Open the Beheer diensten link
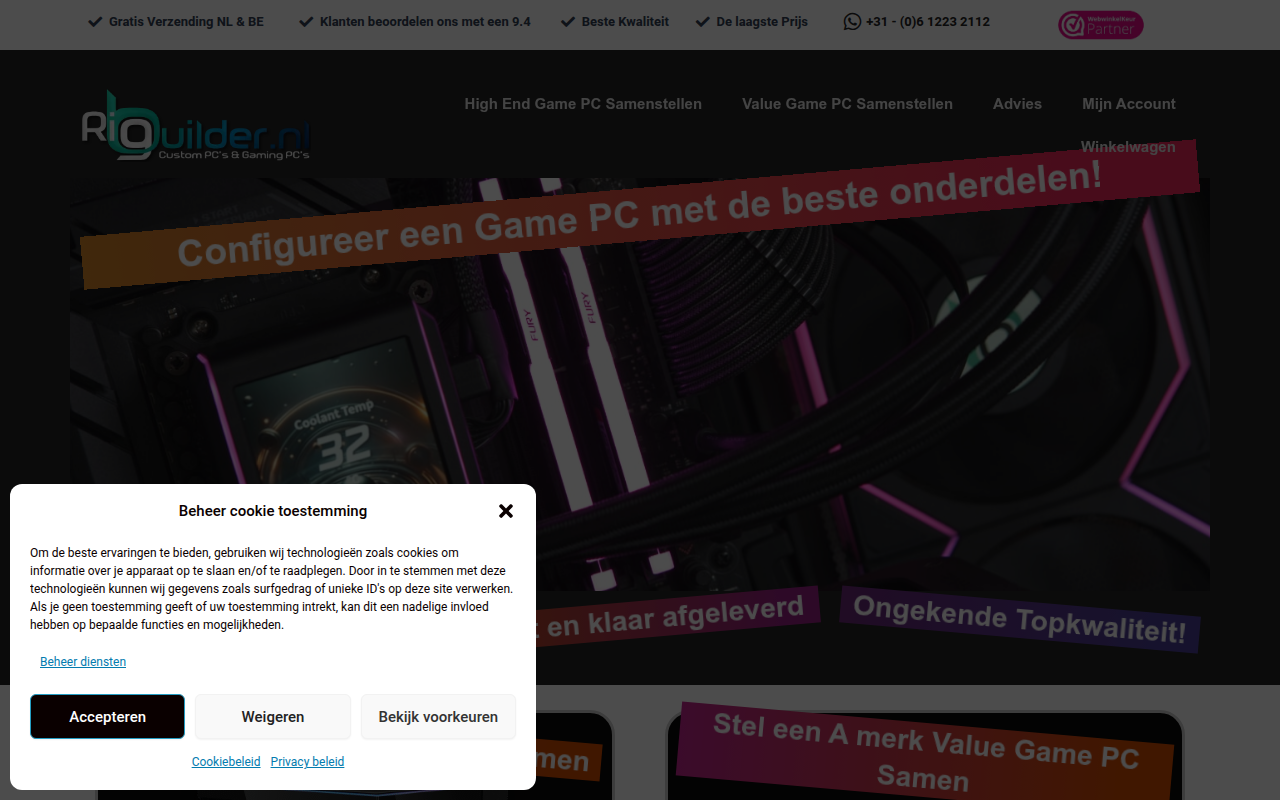The width and height of the screenshot is (1280, 800). [x=83, y=662]
